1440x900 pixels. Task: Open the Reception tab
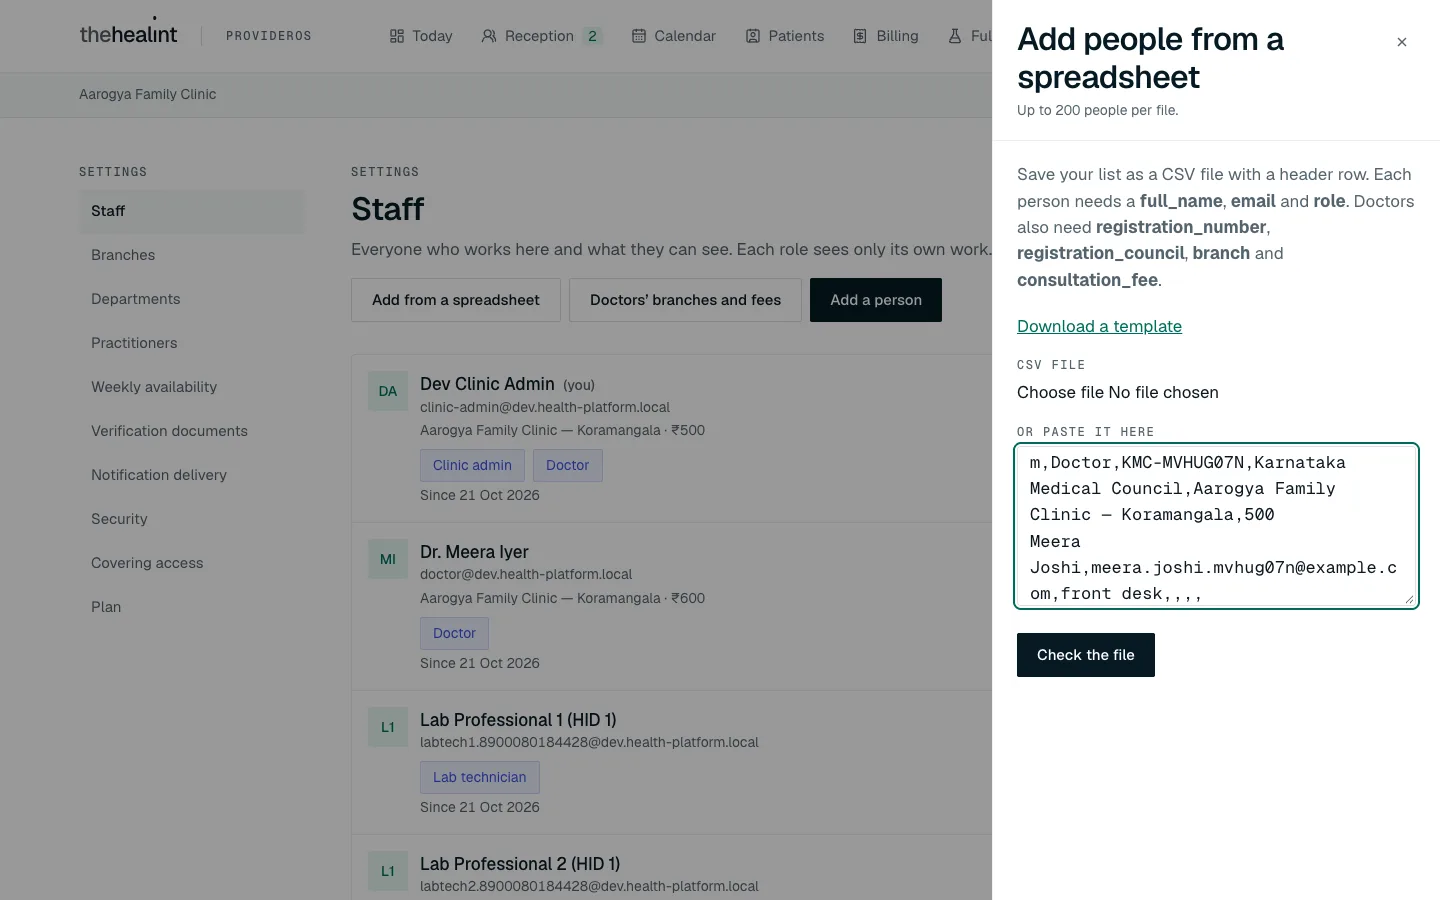[x=541, y=36]
